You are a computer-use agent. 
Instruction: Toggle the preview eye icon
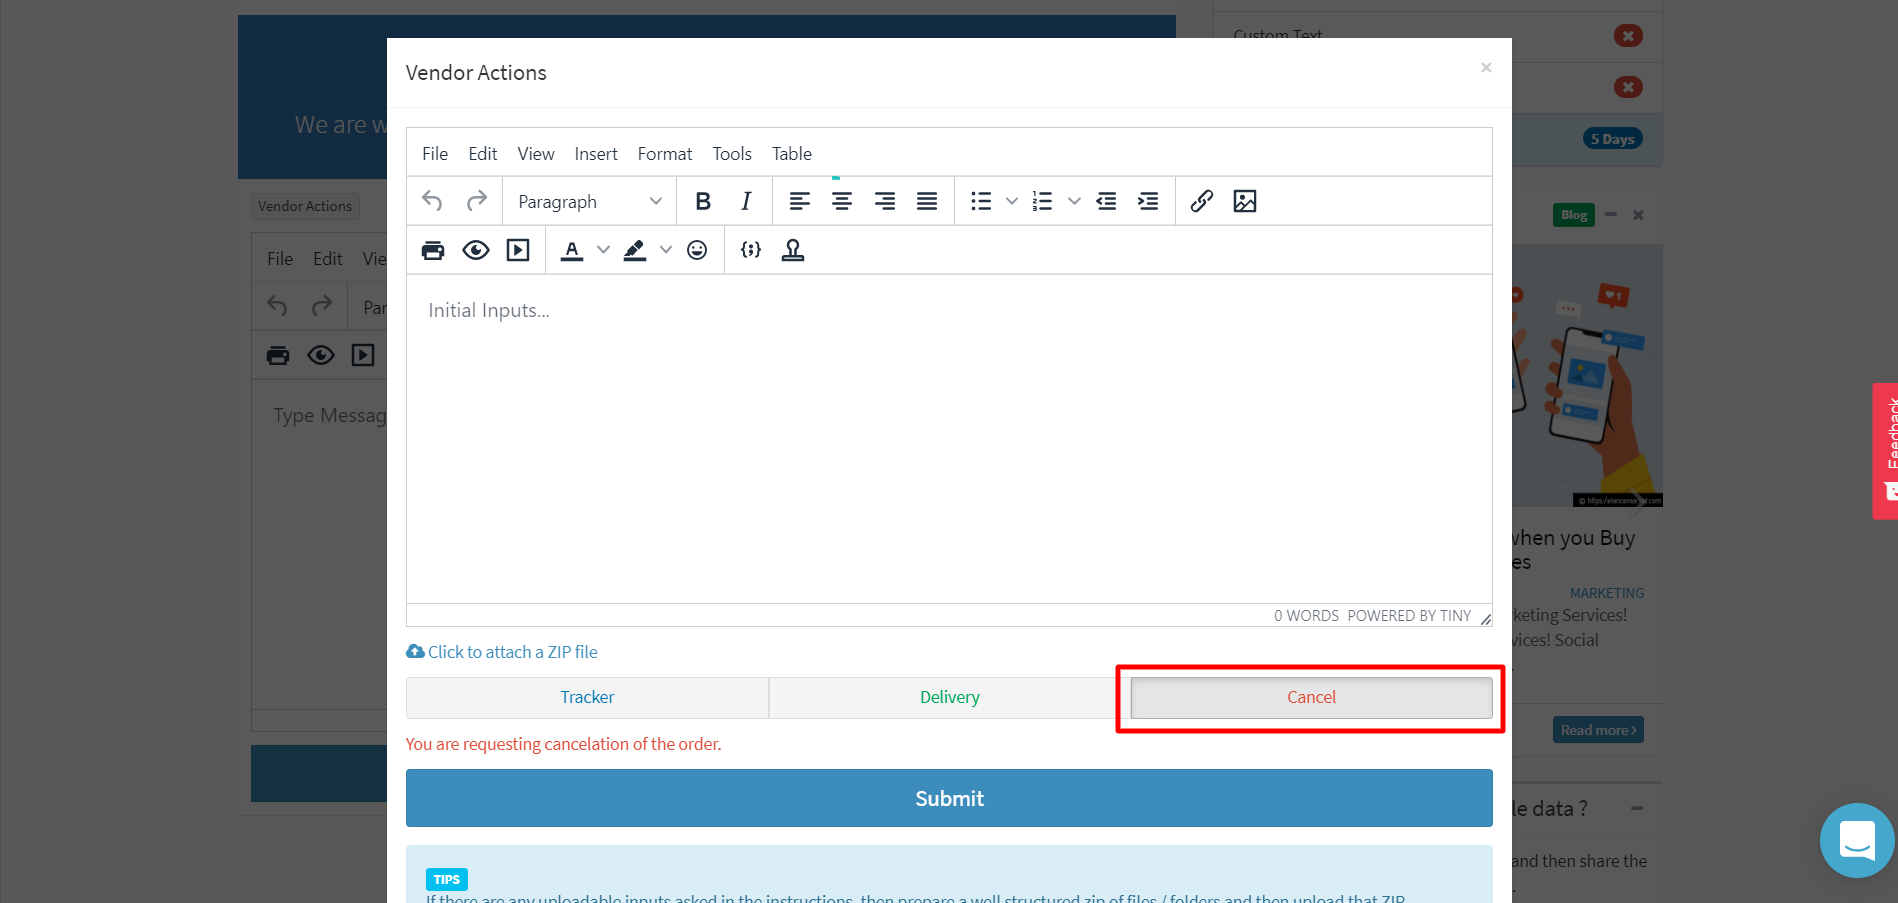[x=476, y=250]
